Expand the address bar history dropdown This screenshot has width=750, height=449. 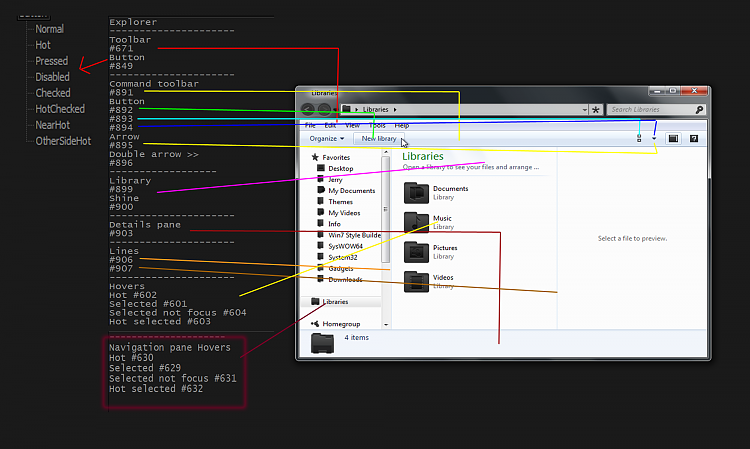(585, 110)
